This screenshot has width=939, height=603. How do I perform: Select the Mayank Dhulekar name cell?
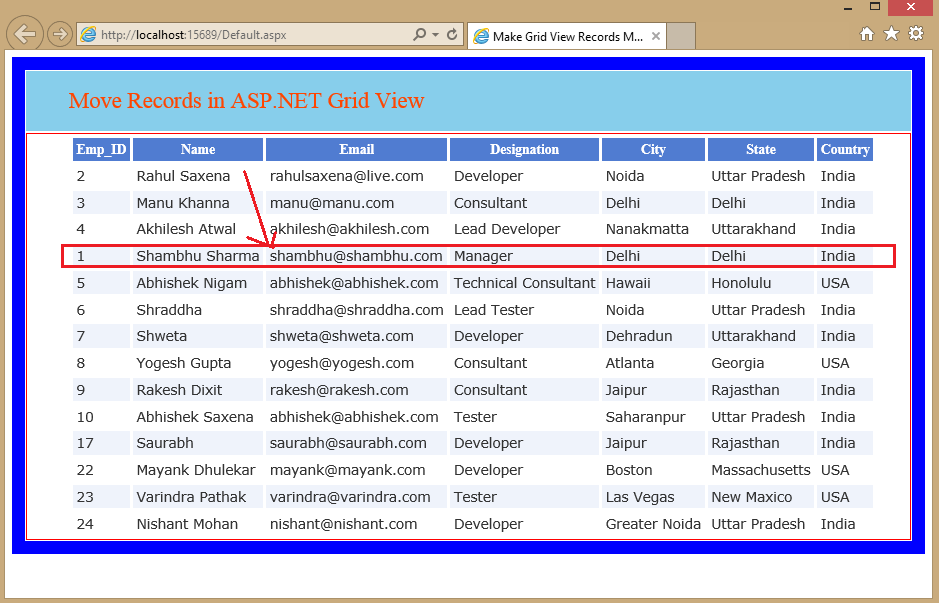click(x=198, y=470)
